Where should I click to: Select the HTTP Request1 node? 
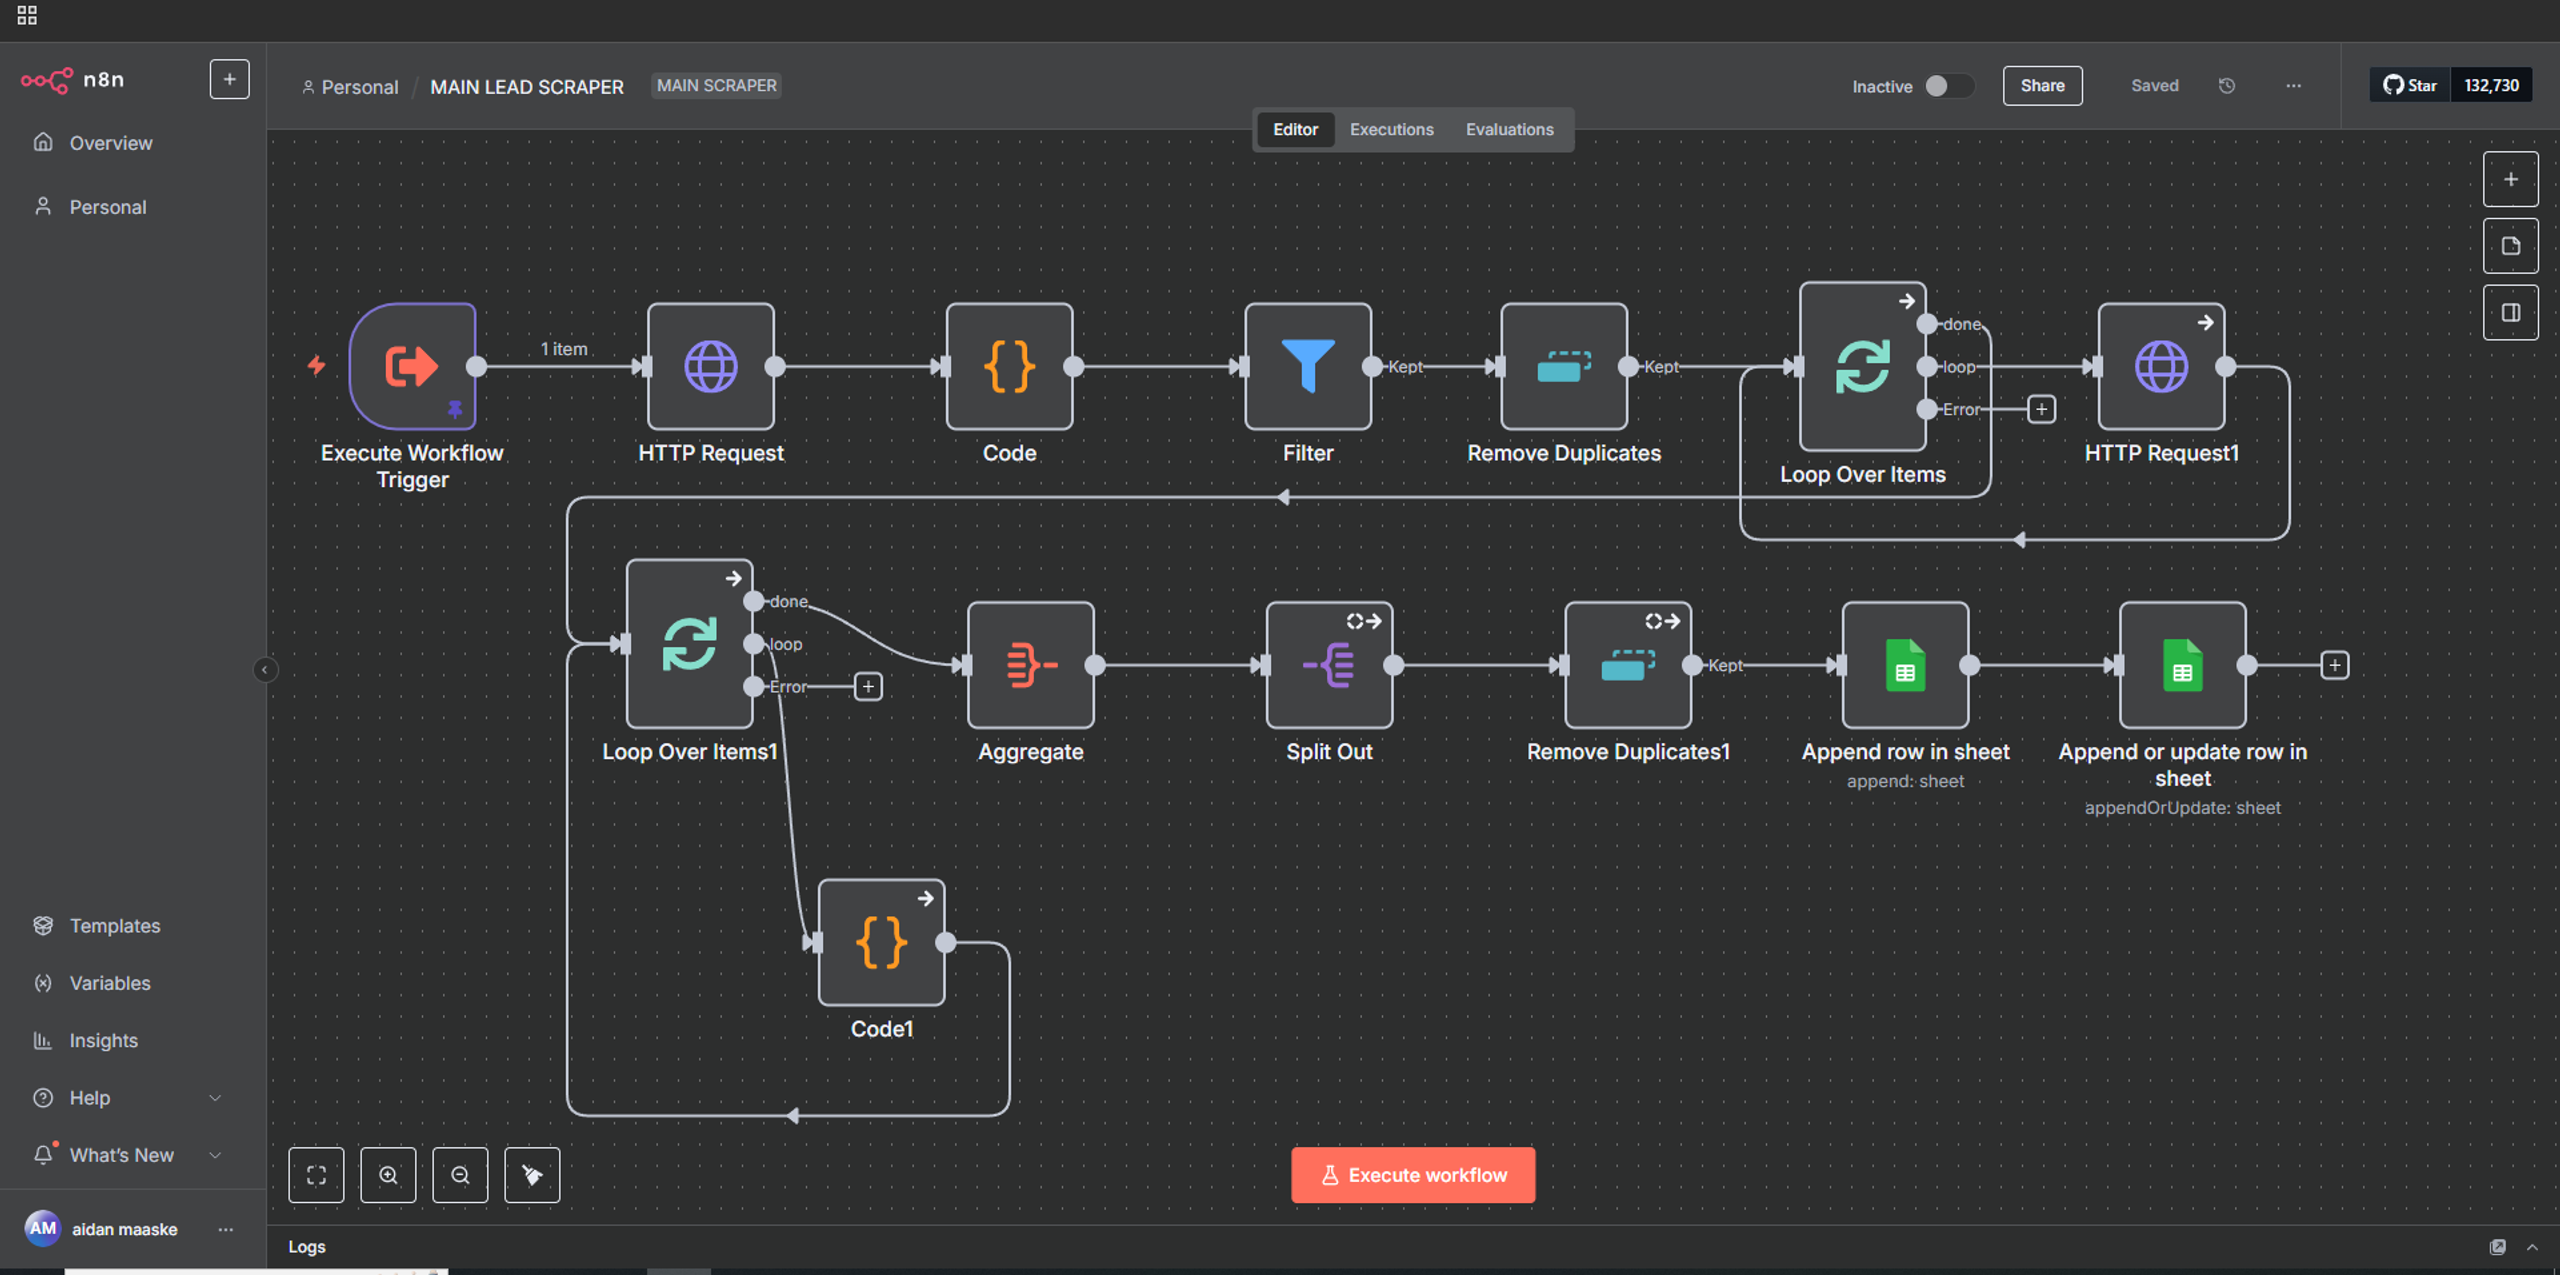tap(2161, 366)
